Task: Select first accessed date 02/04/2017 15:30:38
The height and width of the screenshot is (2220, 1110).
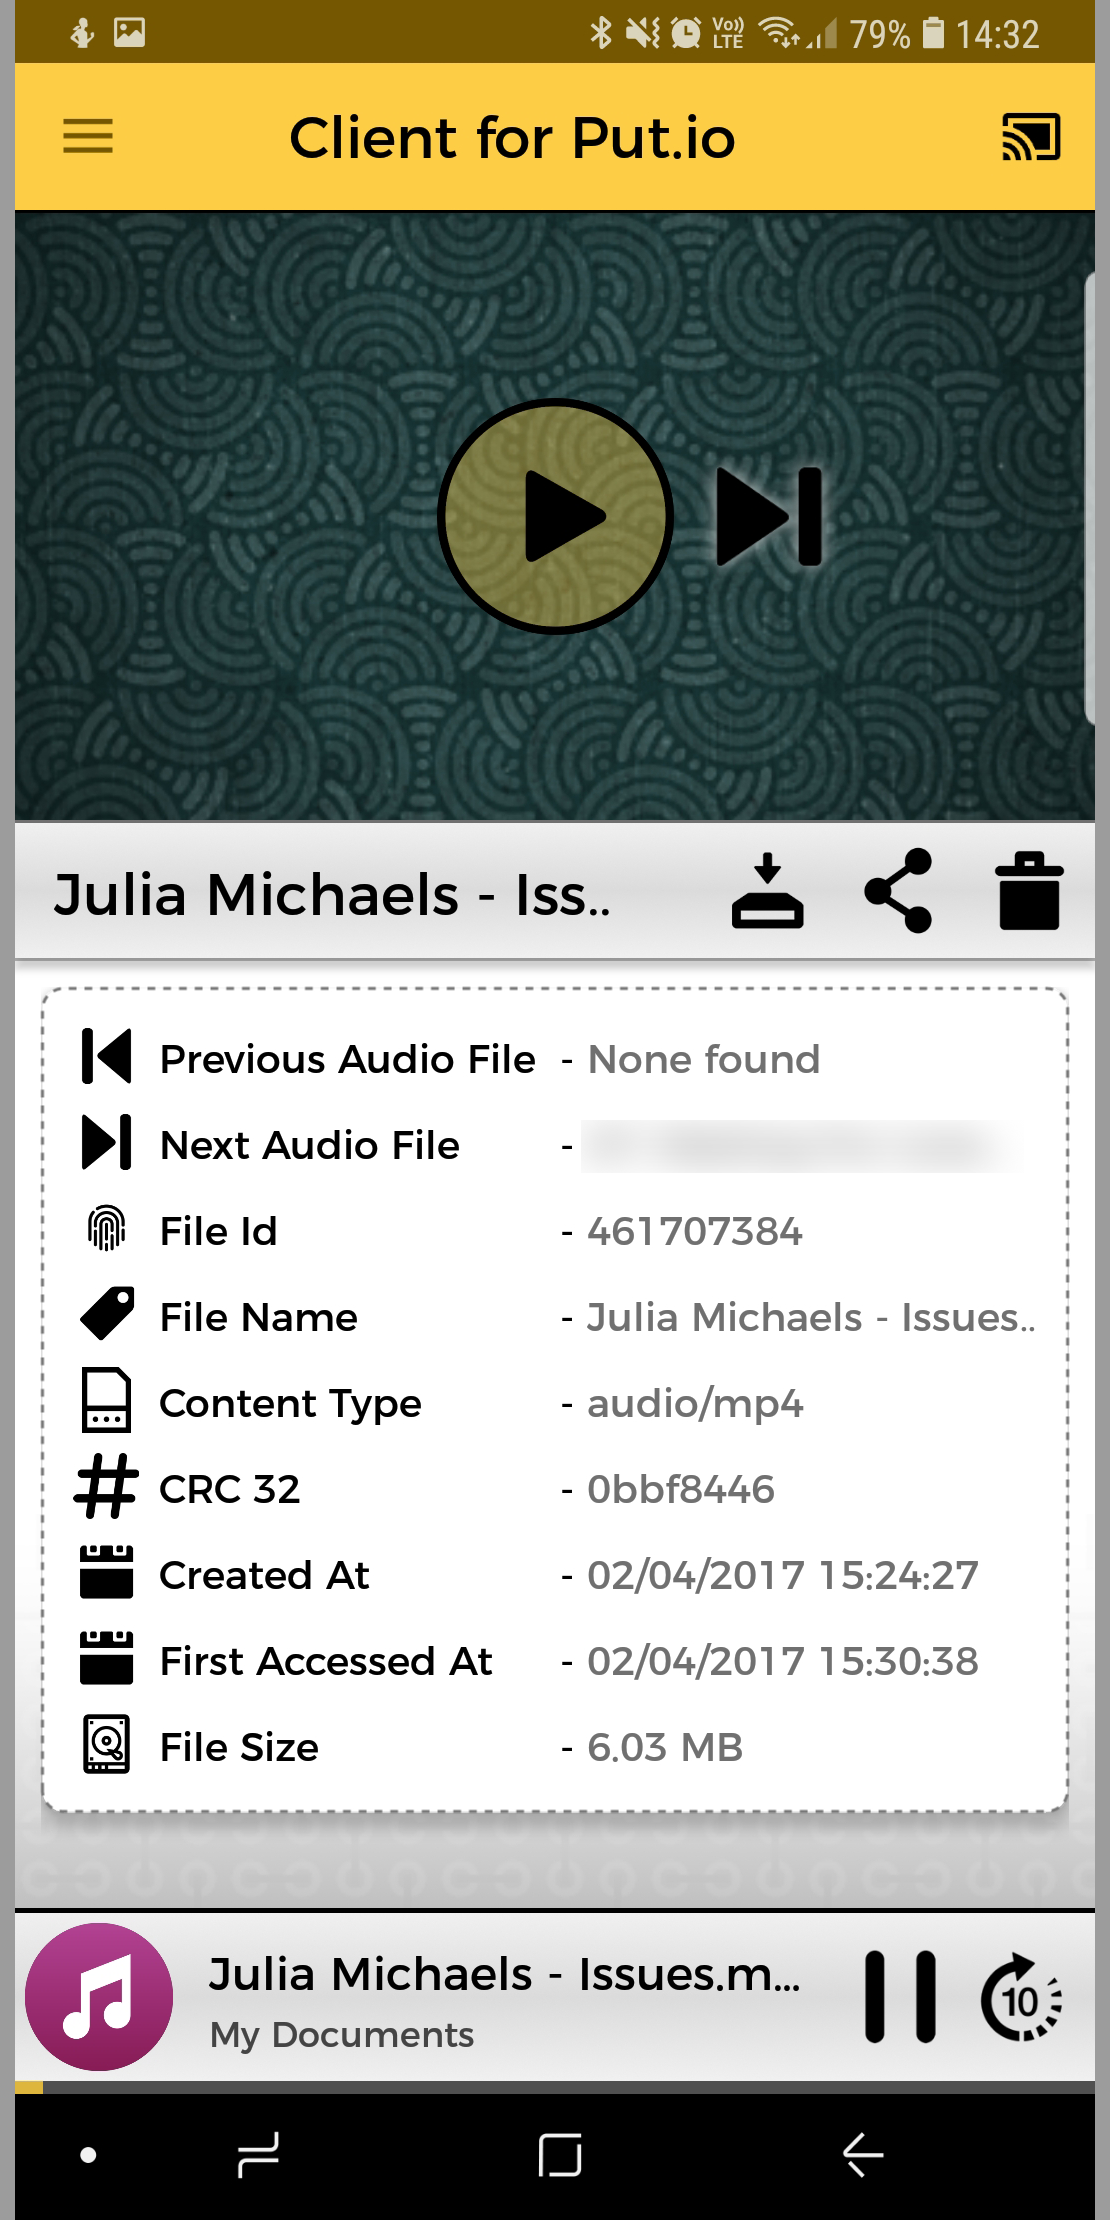Action: click(x=783, y=1661)
